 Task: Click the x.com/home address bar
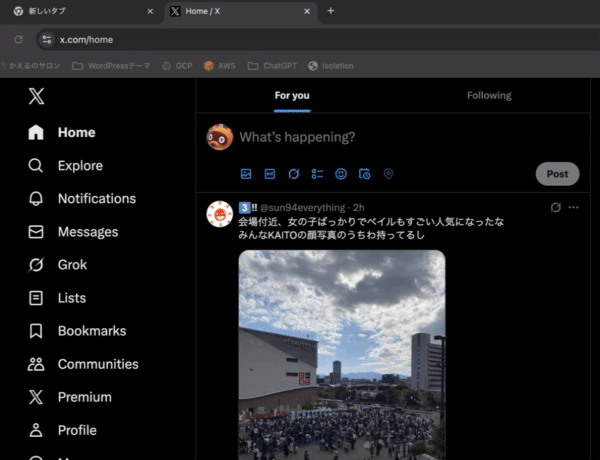point(318,39)
